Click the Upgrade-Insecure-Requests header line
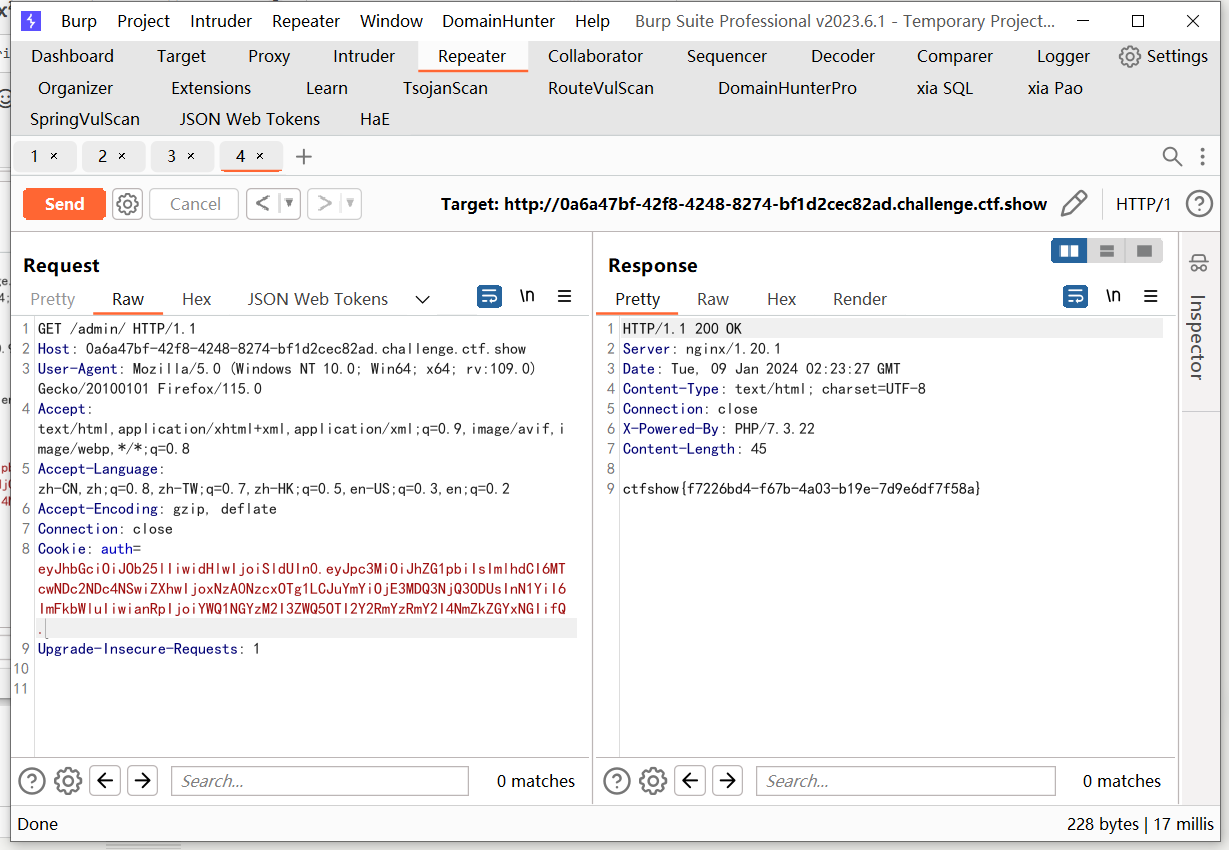Viewport: 1229px width, 850px height. pyautogui.click(x=149, y=649)
